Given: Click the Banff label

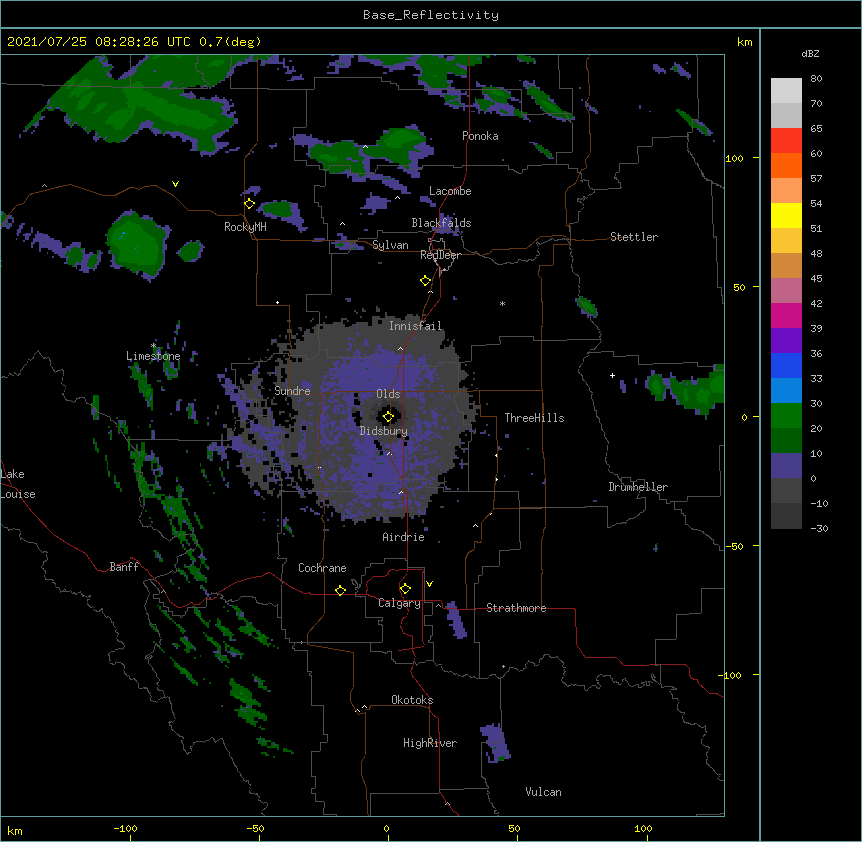Looking at the screenshot, I should tap(124, 567).
